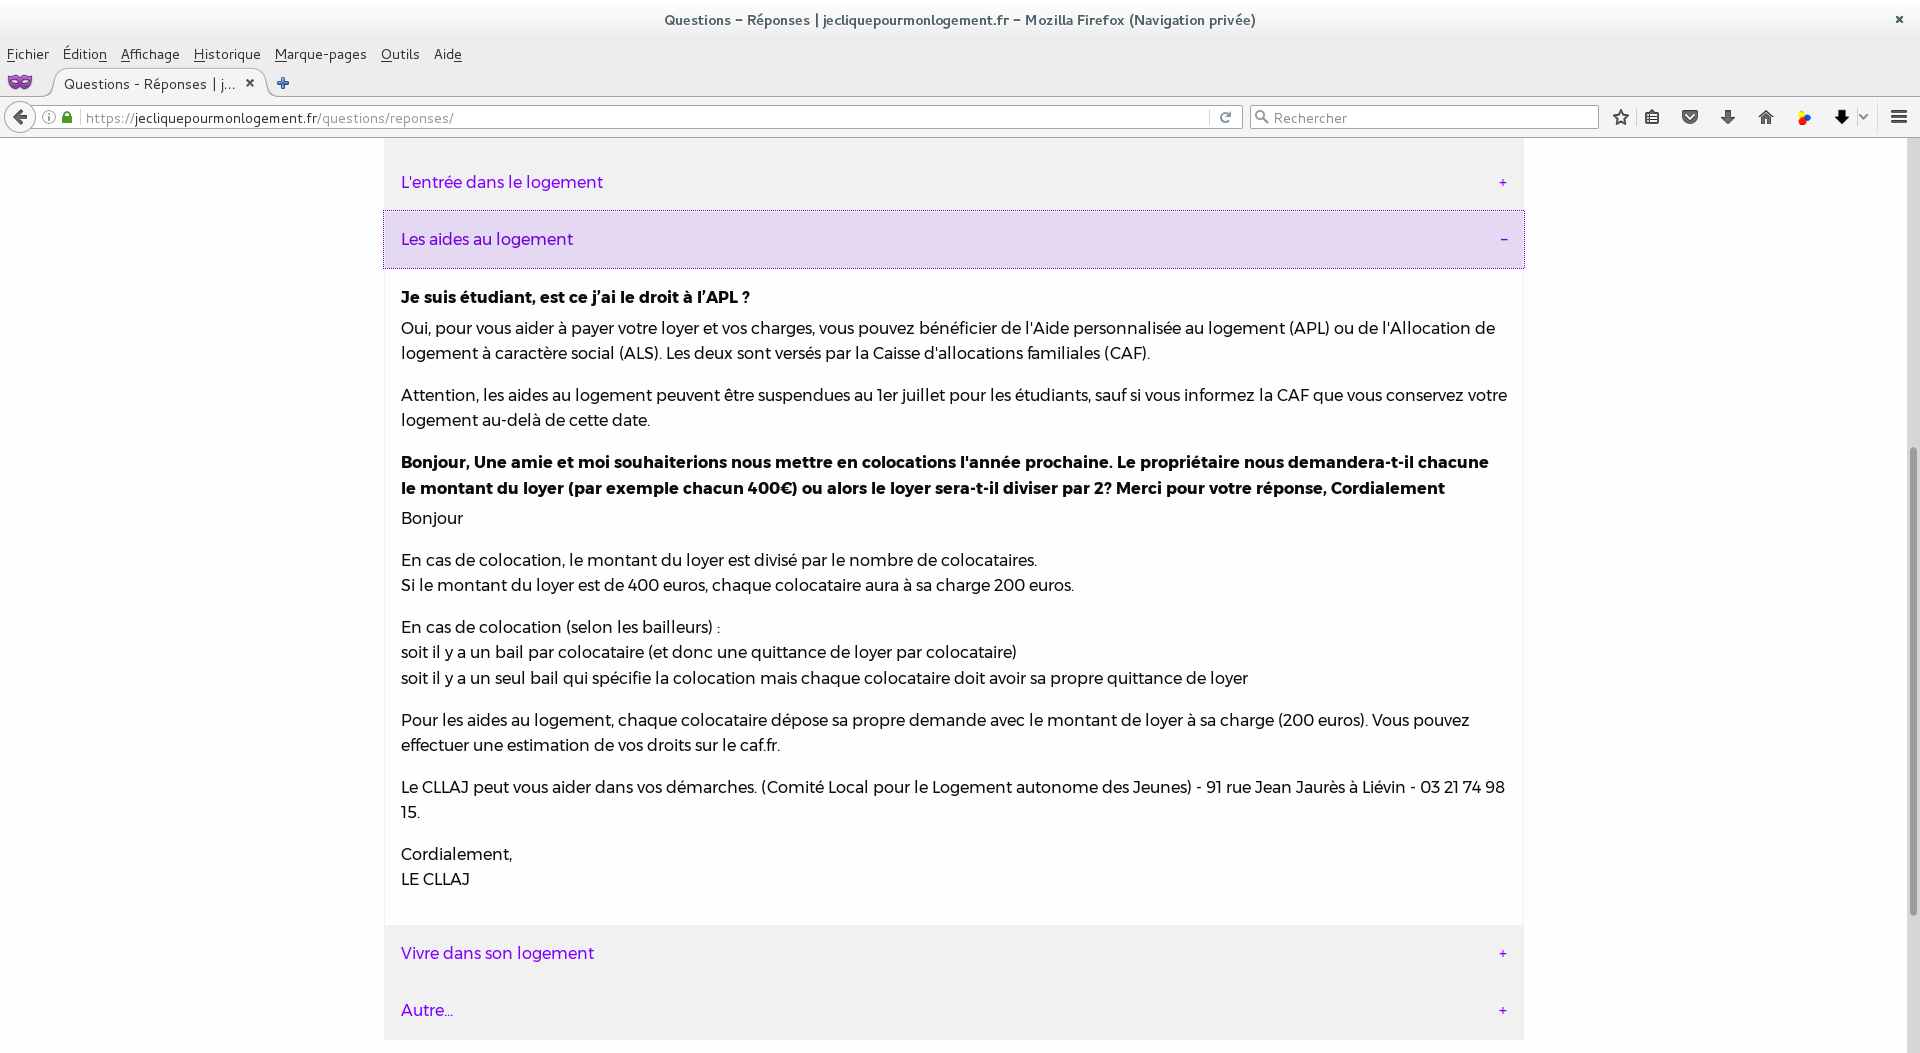Save page to Pocket
Viewport: 1920px width, 1053px height.
coord(1690,117)
